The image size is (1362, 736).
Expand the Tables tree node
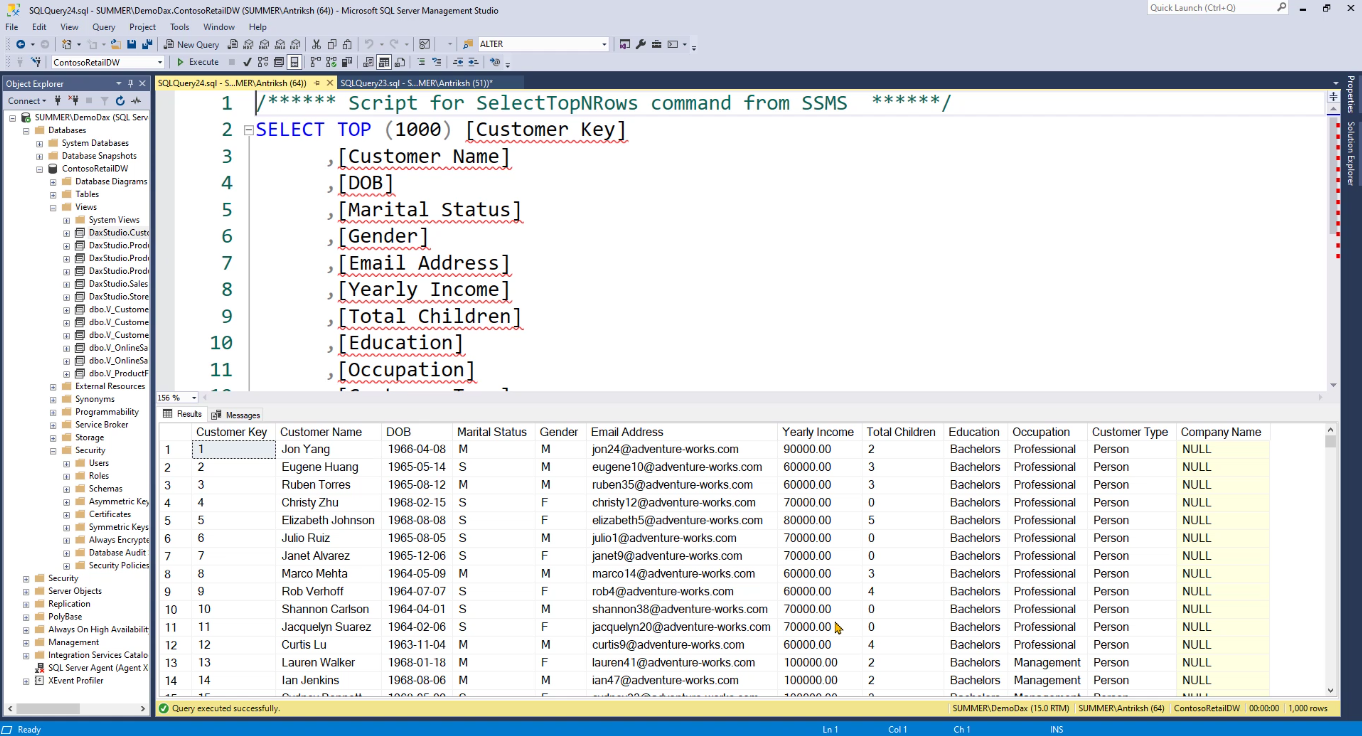pyautogui.click(x=54, y=194)
